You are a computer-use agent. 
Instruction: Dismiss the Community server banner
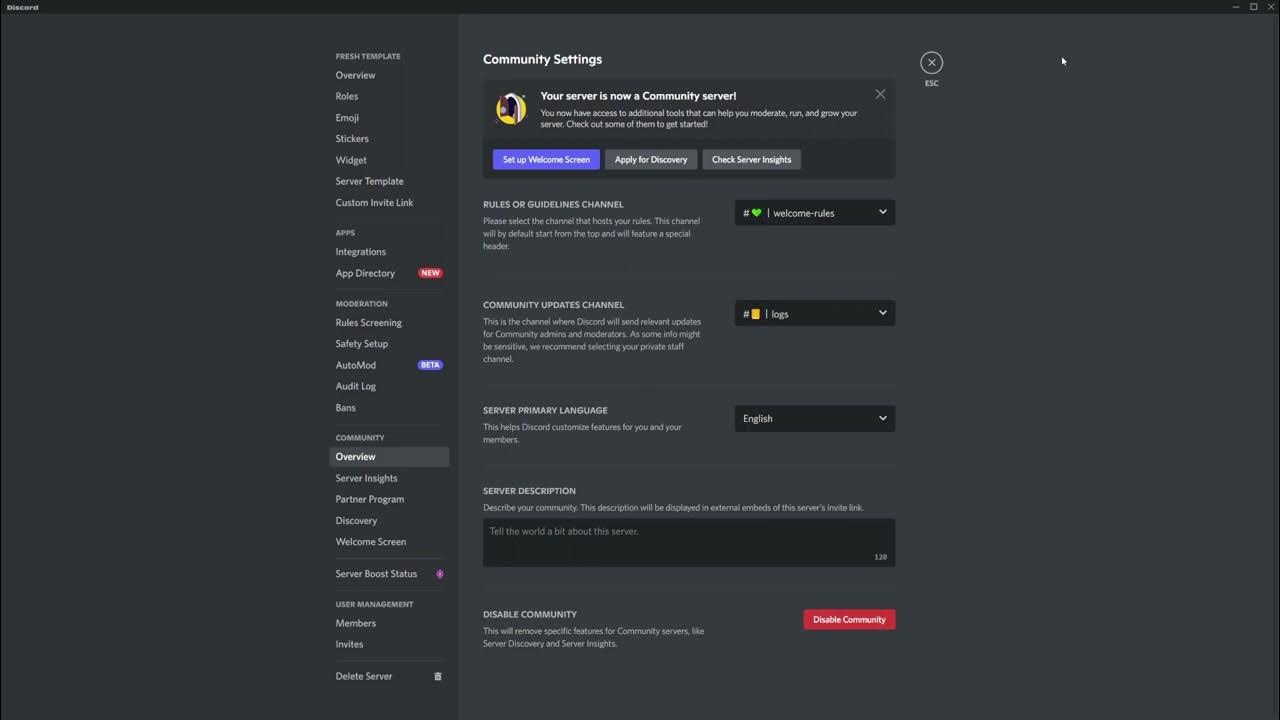coord(880,94)
